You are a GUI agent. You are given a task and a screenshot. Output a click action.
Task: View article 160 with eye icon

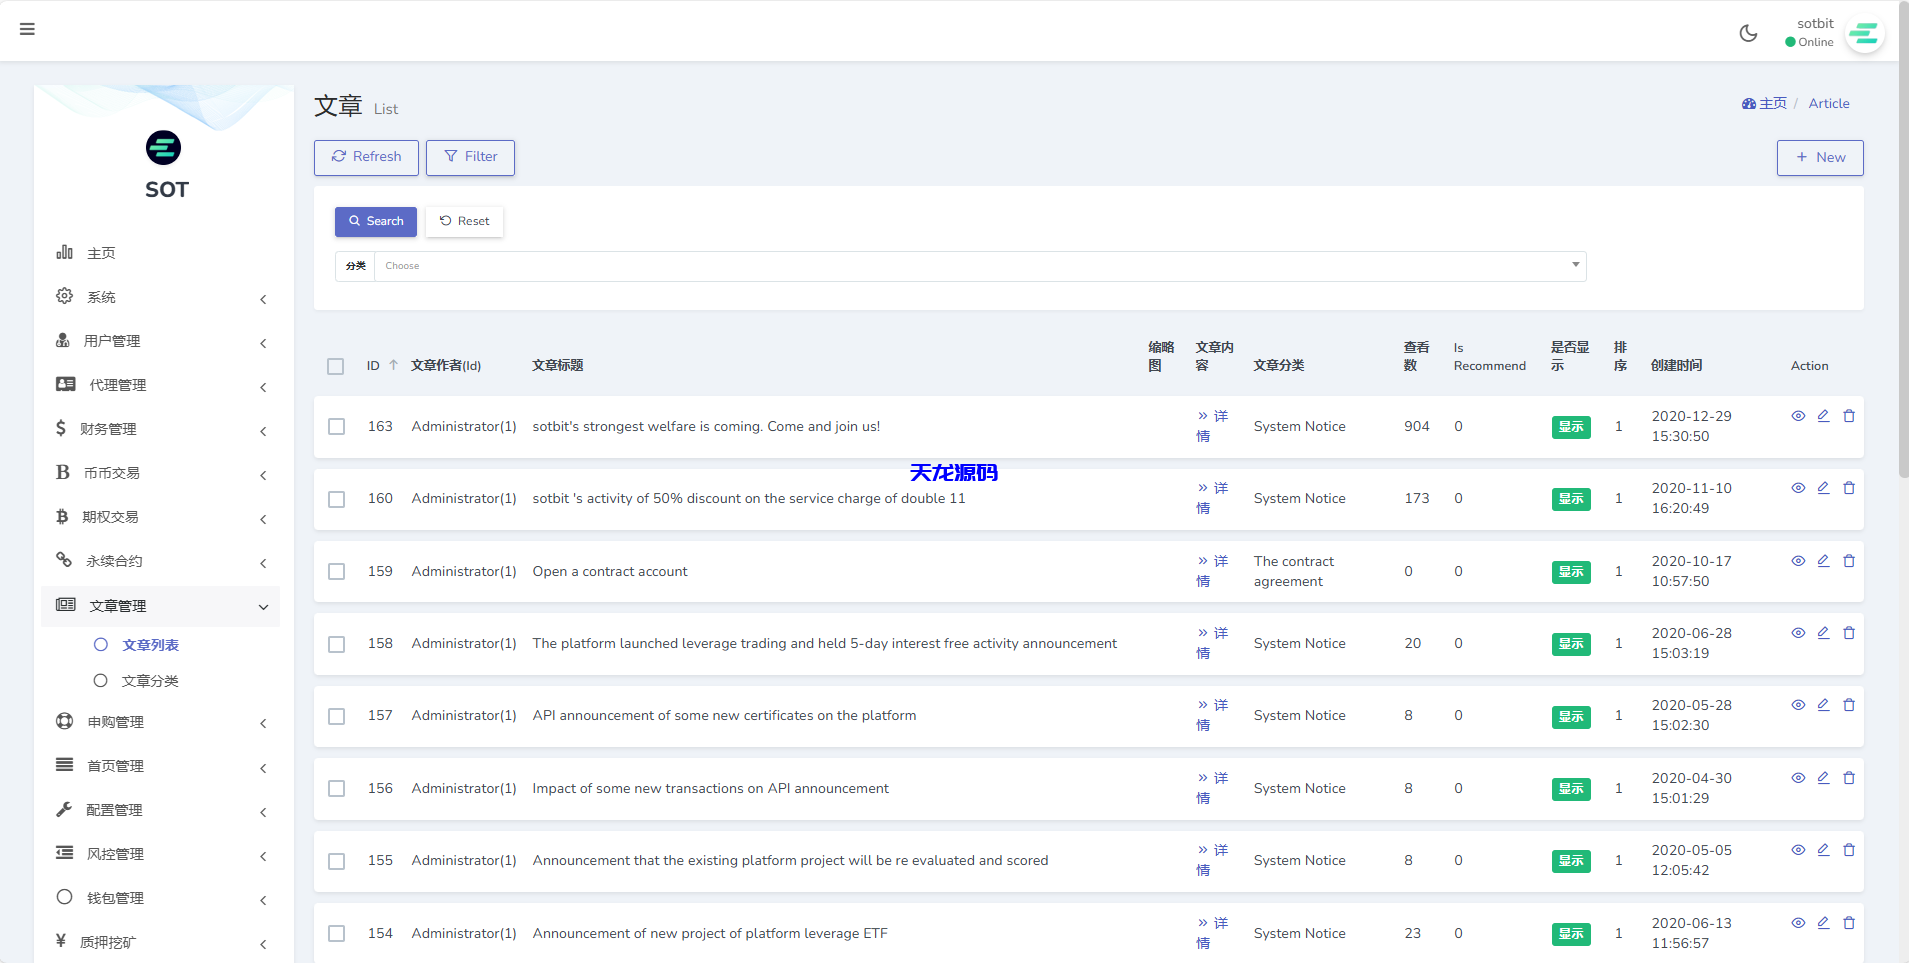pos(1798,488)
